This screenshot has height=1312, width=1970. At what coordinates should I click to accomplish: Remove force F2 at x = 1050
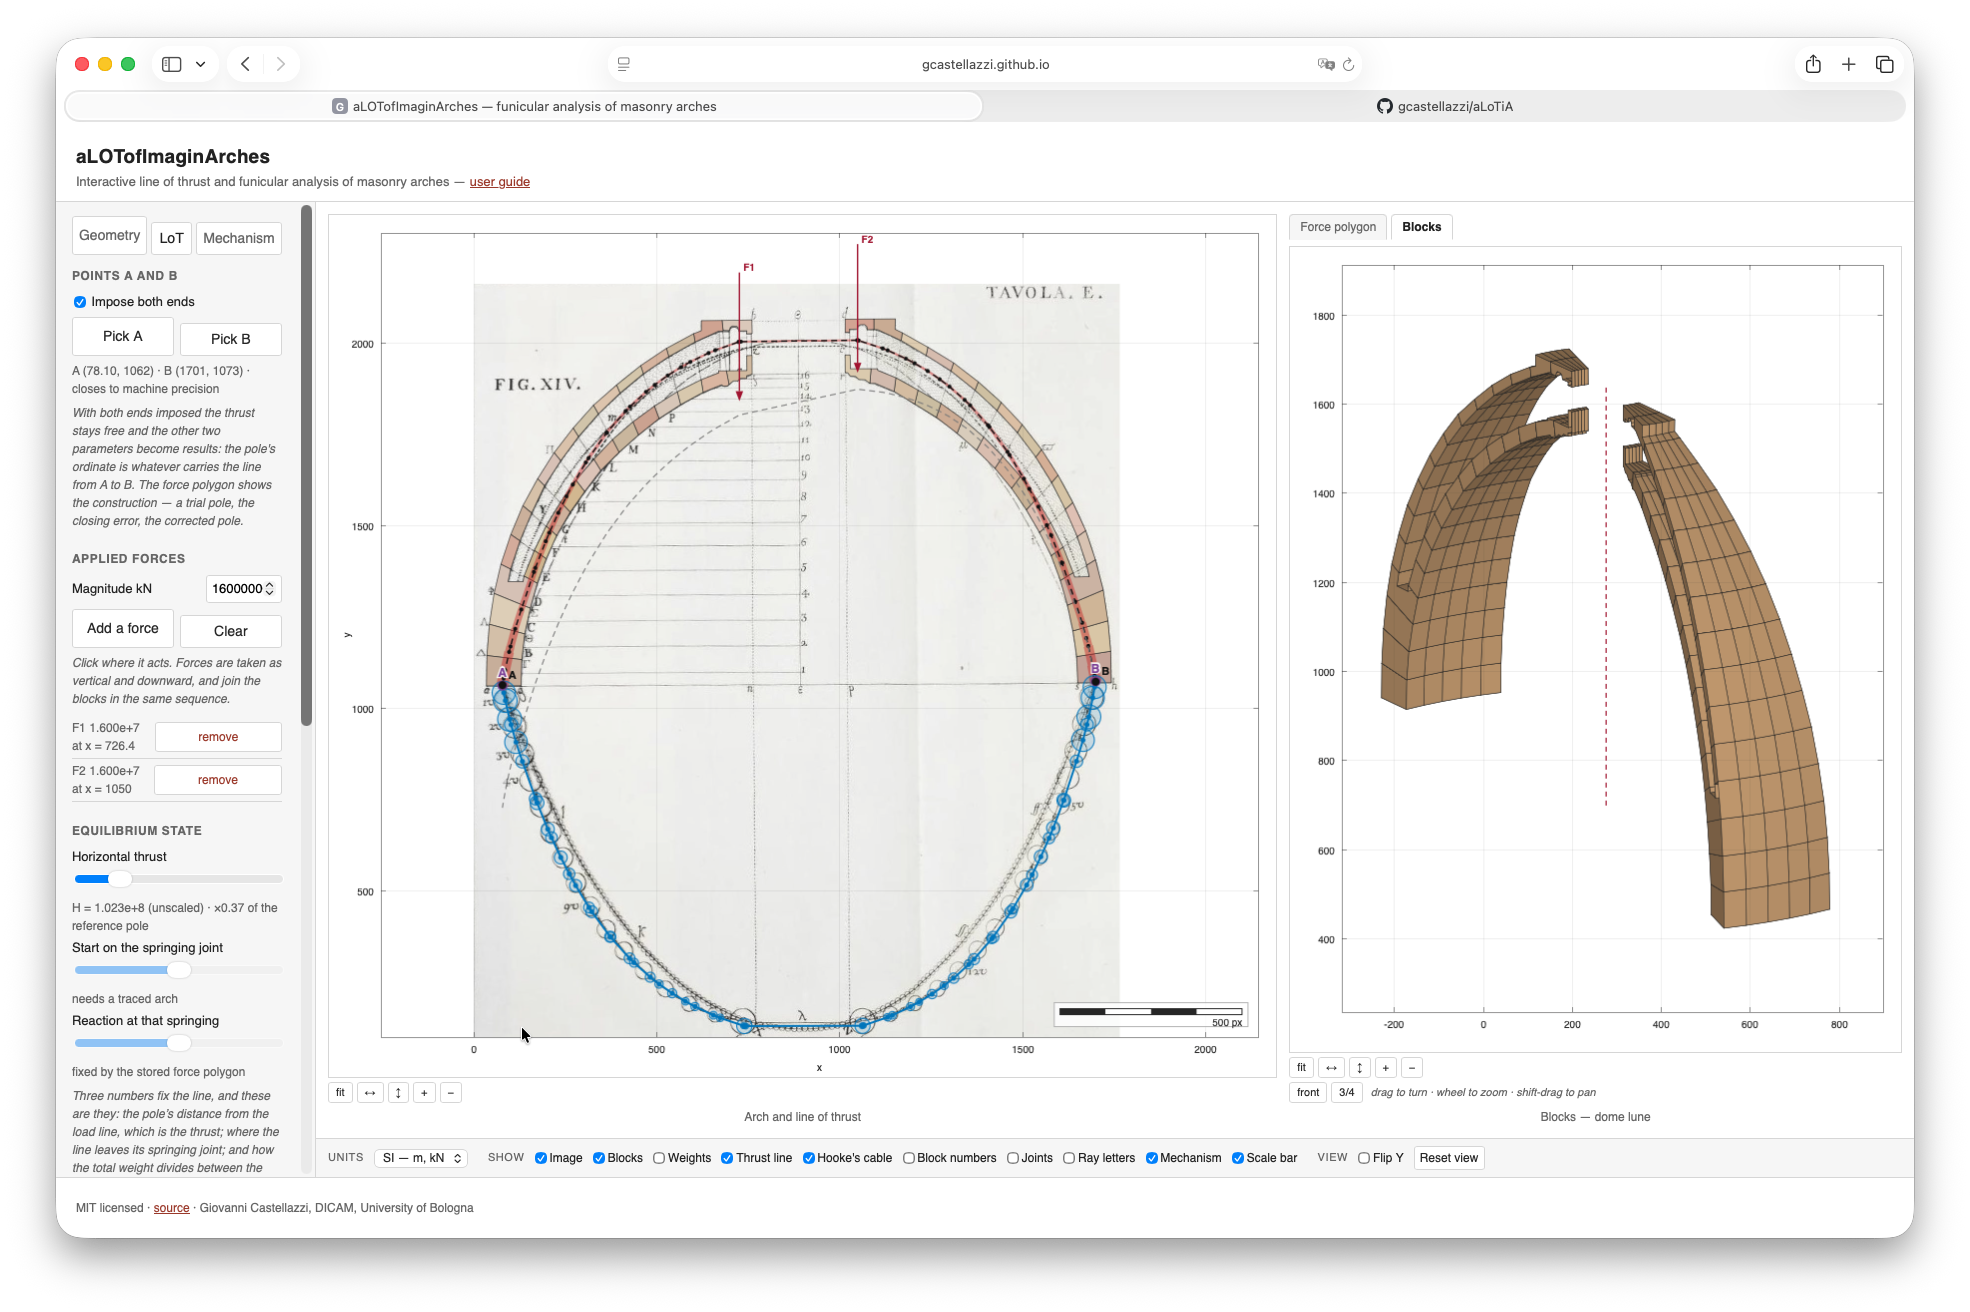218,780
